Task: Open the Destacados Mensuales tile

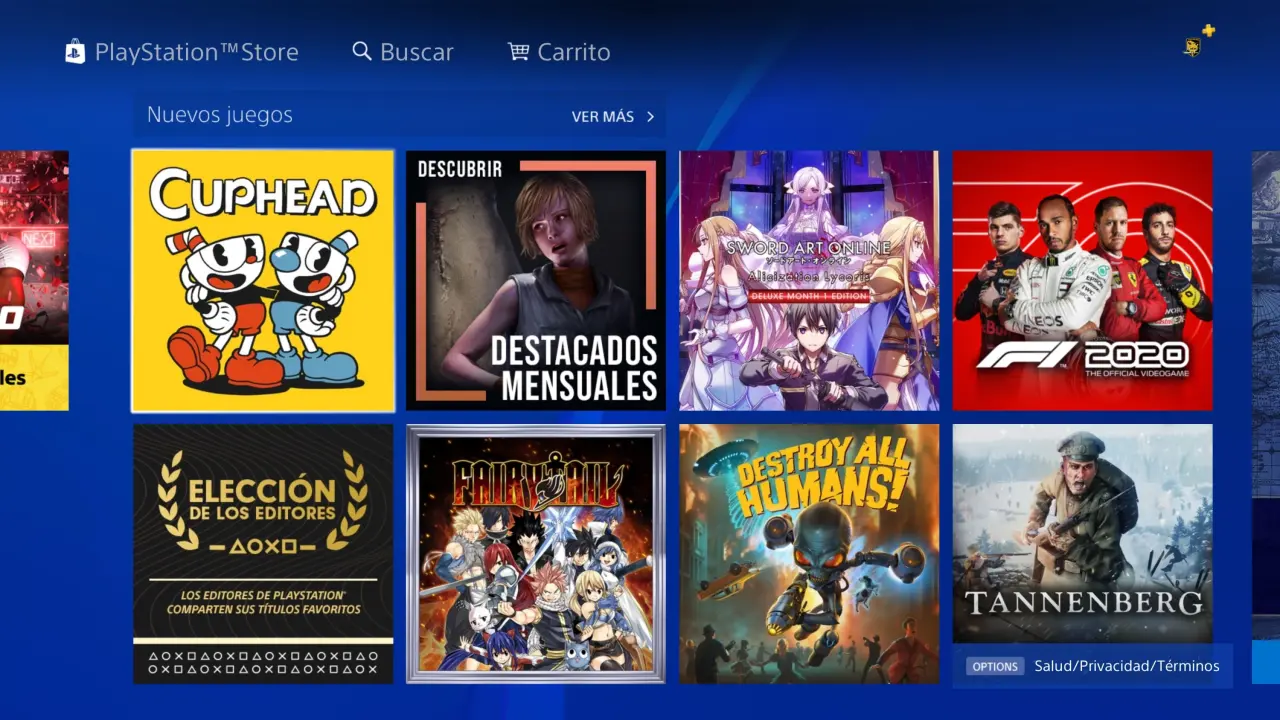Action: point(536,281)
